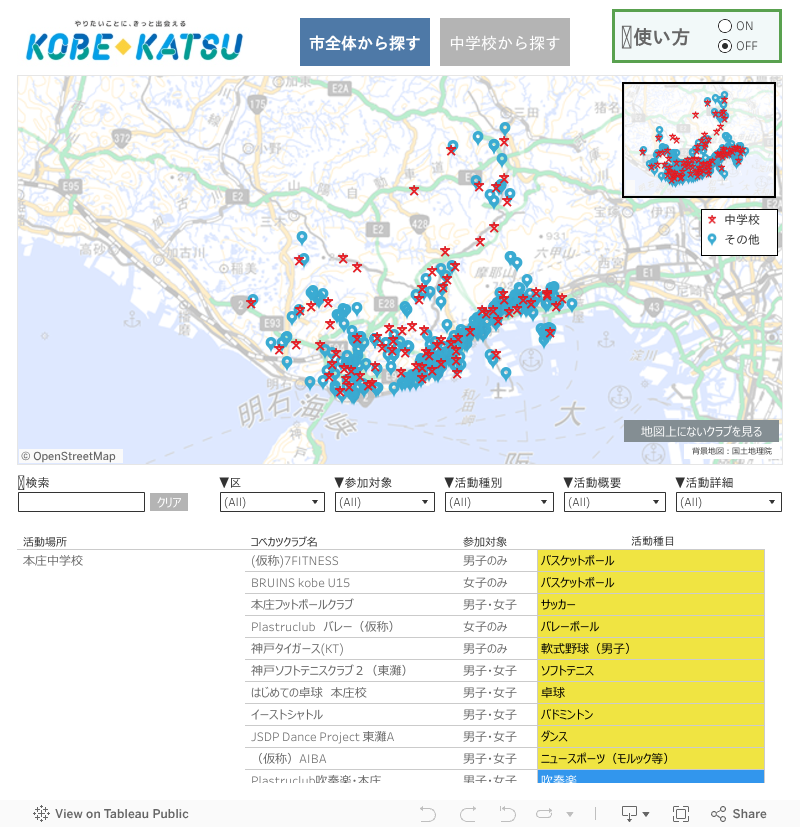Click the Share icon
Screen dimensions: 800x827
(738, 814)
